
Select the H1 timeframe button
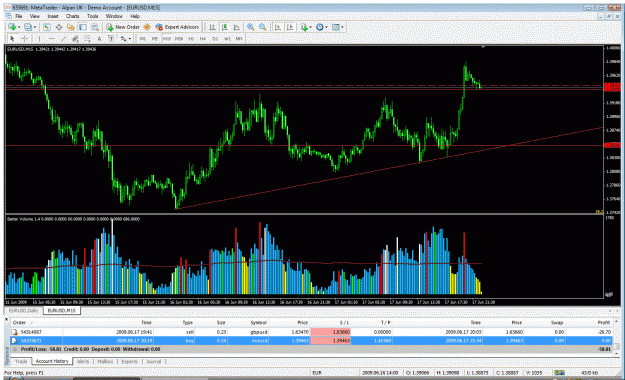[x=191, y=39]
